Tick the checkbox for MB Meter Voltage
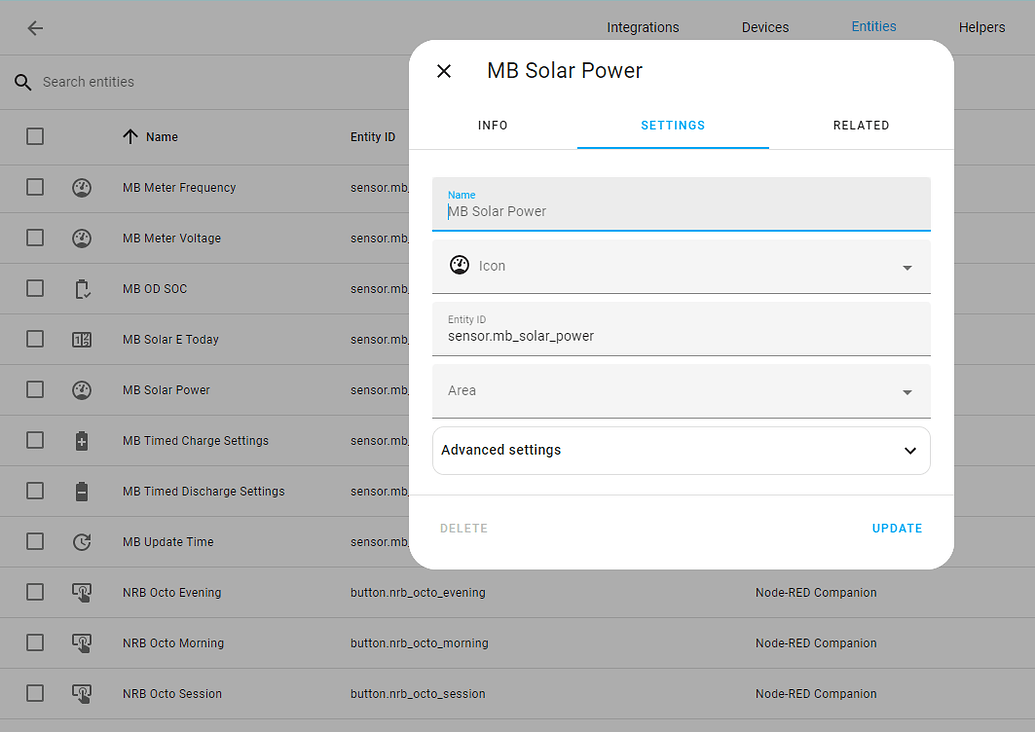This screenshot has height=732, width=1035. 35,238
